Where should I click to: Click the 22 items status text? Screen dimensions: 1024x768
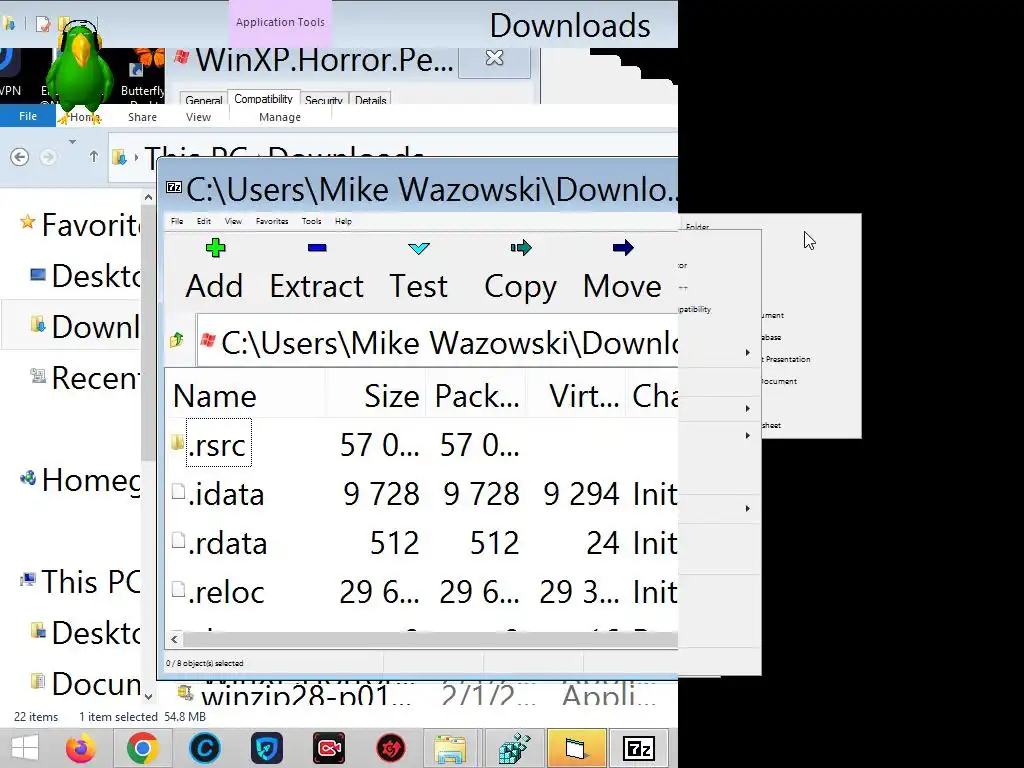pos(36,716)
